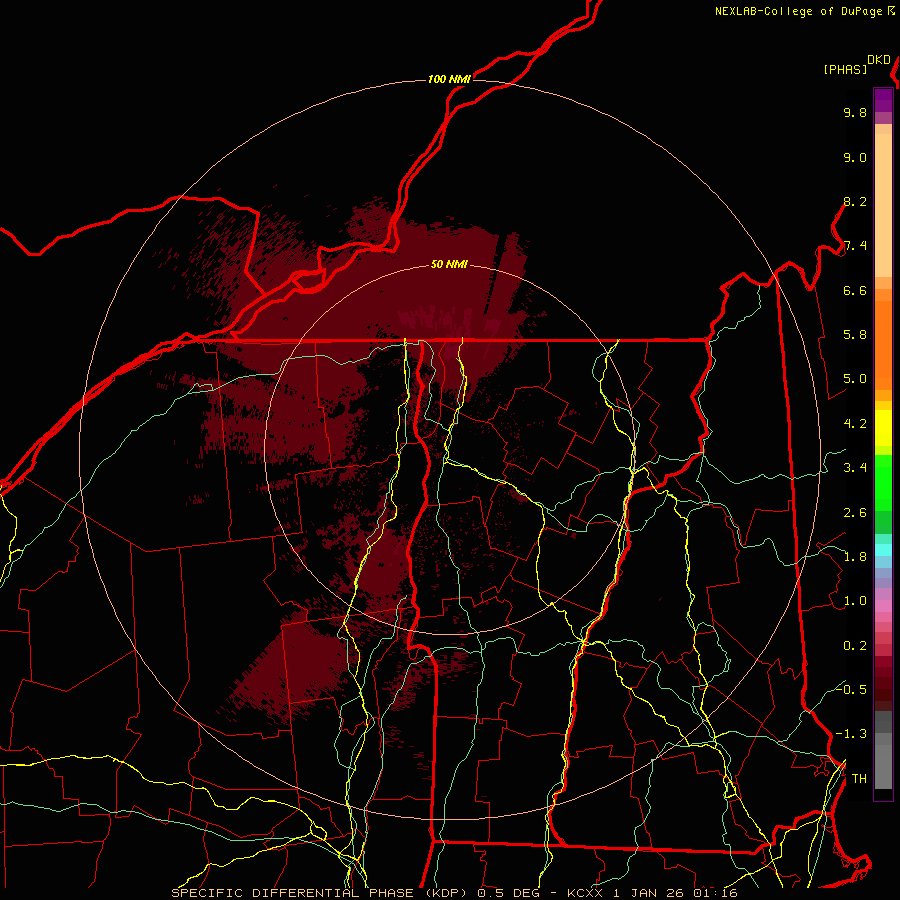Click the DKD label above the color scale
Image resolution: width=900 pixels, height=900 pixels.
click(879, 60)
